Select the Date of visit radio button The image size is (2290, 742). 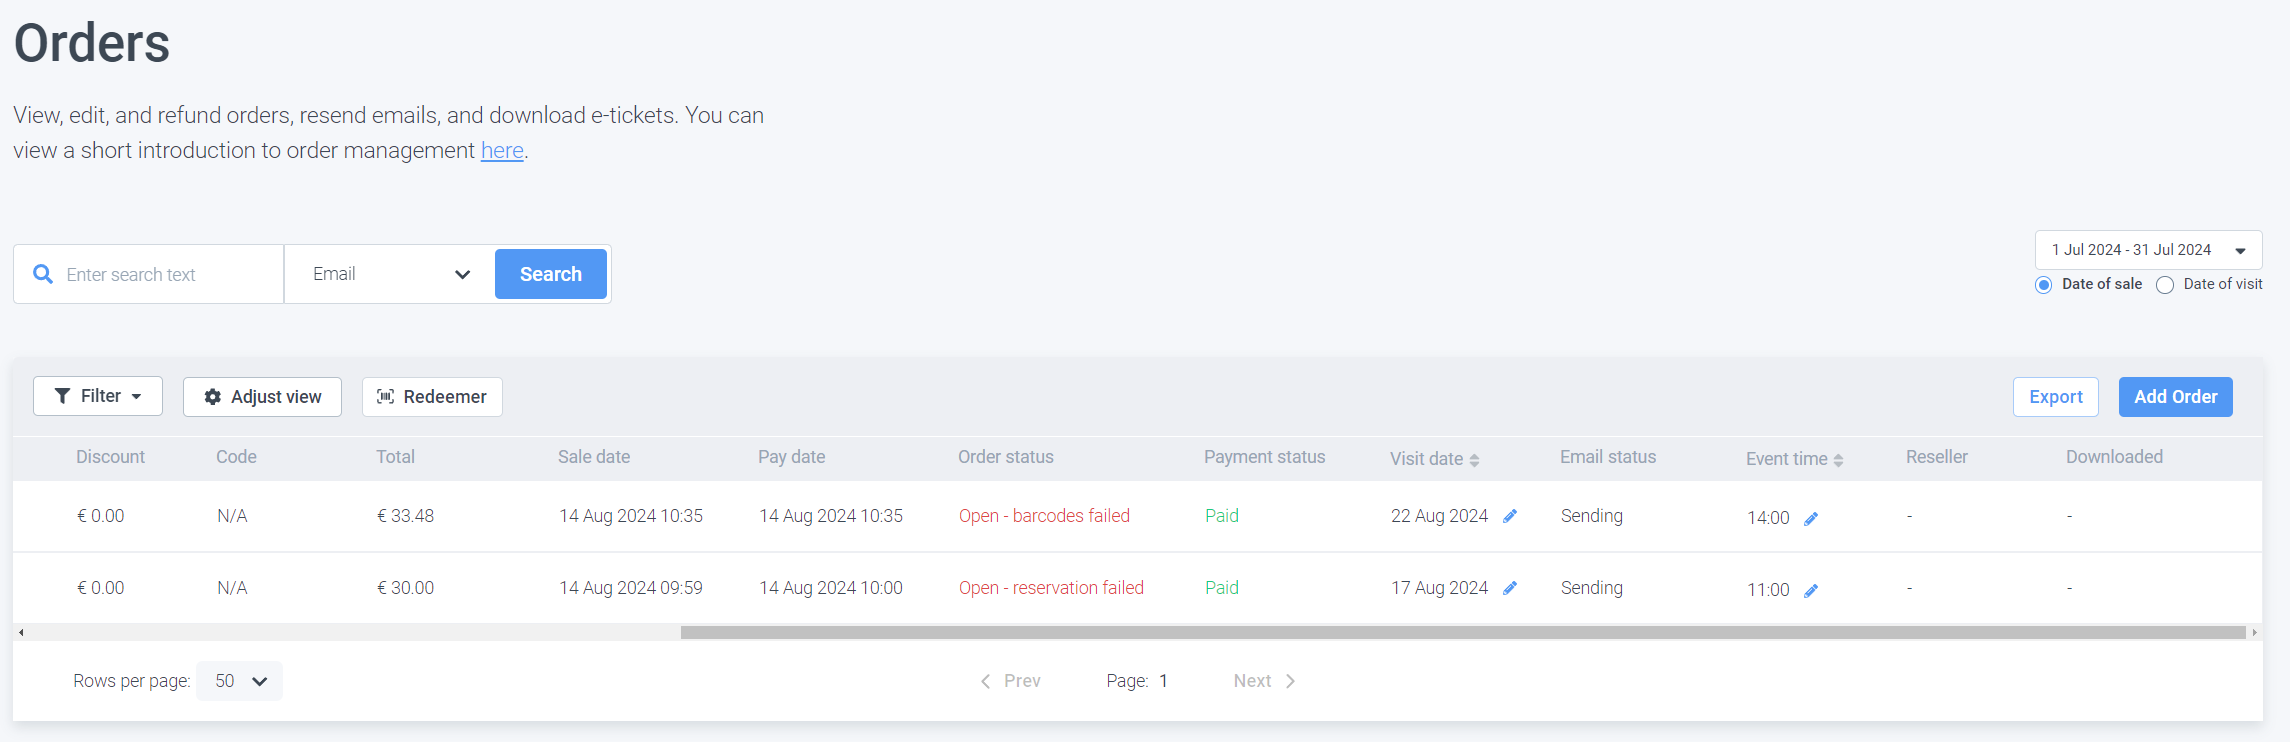click(x=2165, y=285)
